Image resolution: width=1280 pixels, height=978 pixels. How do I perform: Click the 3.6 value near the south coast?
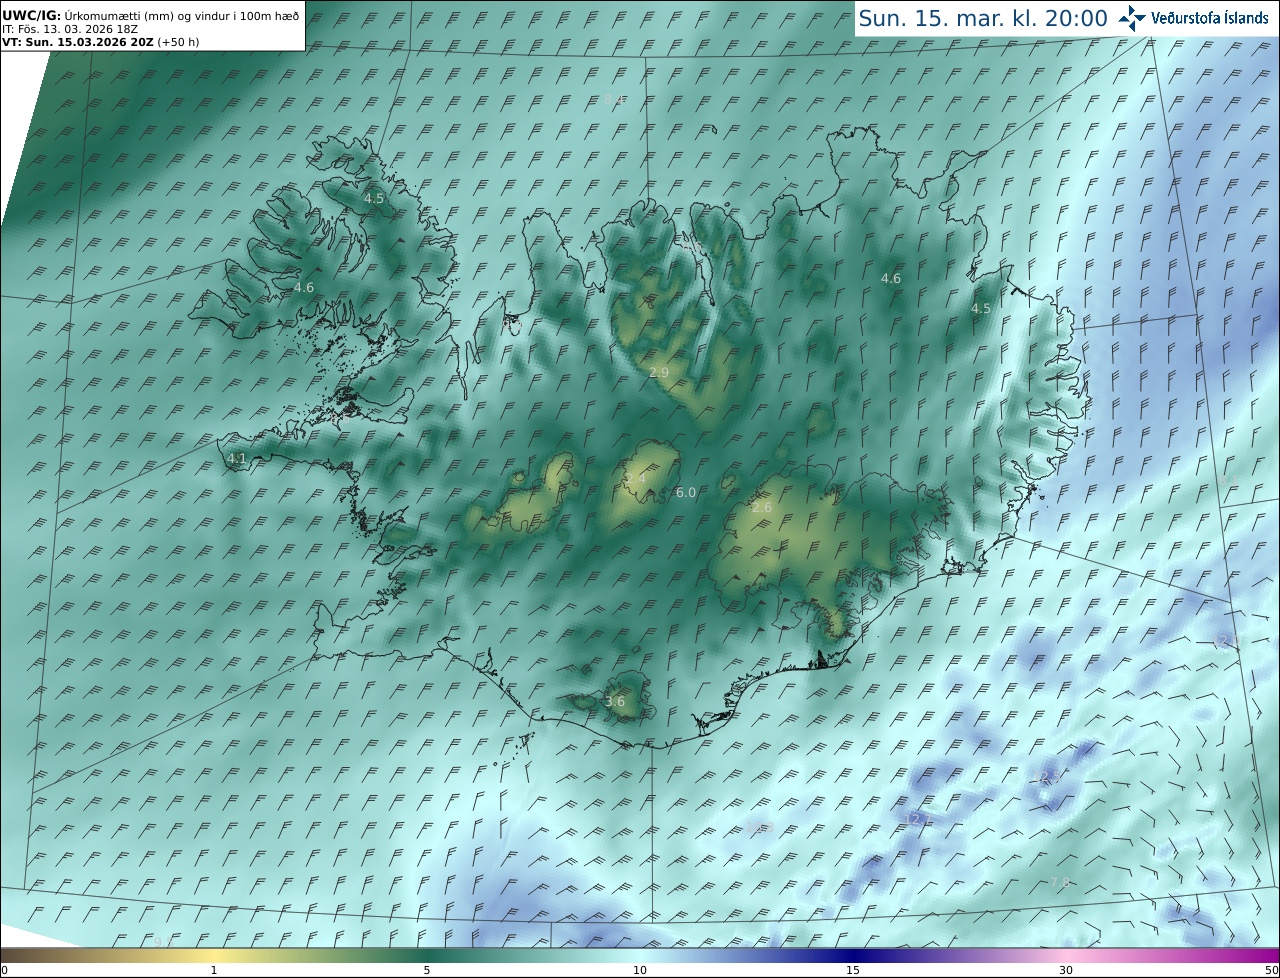coord(615,701)
